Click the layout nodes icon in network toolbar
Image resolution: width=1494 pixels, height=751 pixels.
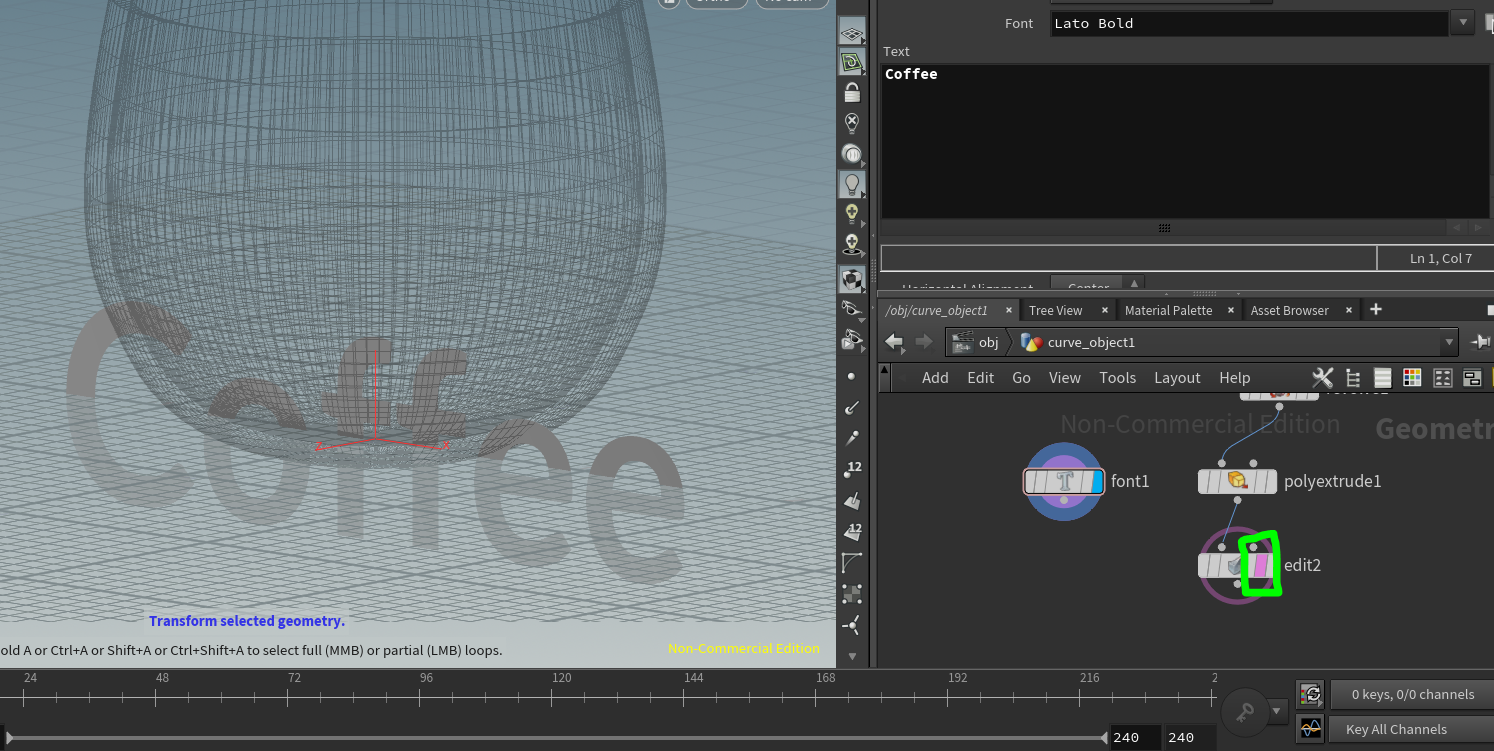click(x=1442, y=378)
